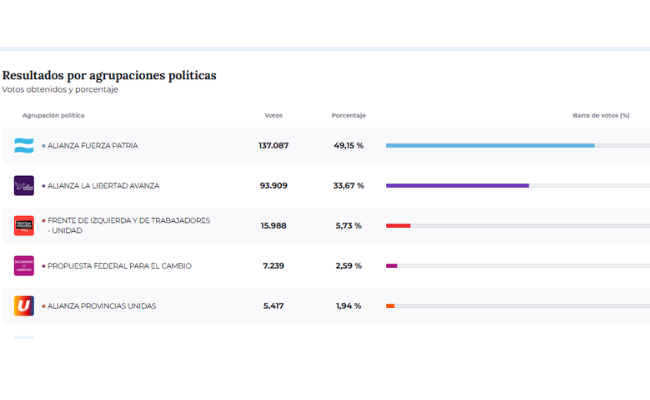Click the Agrupación política column header
The width and height of the screenshot is (650, 400).
point(53,115)
